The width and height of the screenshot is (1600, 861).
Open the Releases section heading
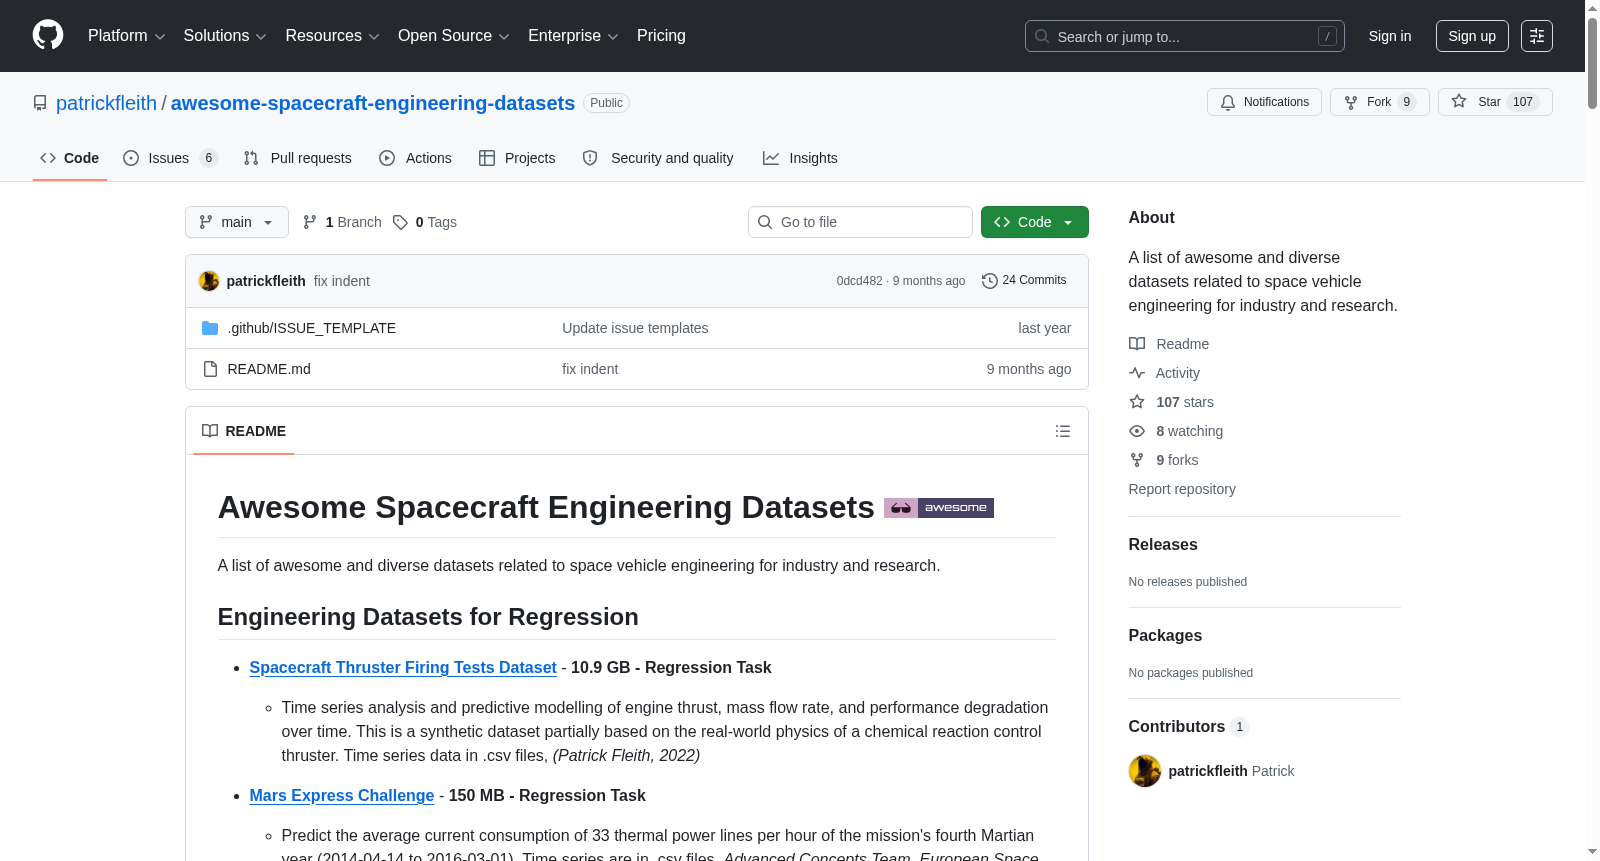(x=1163, y=544)
